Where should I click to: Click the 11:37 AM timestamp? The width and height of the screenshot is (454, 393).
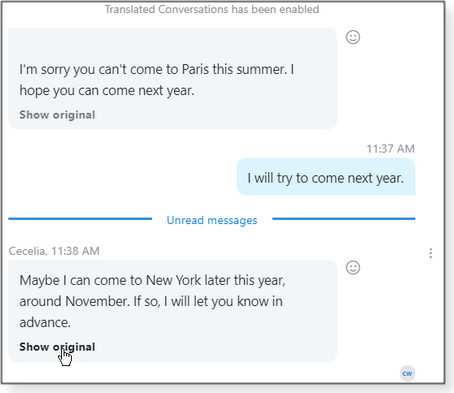tap(390, 149)
